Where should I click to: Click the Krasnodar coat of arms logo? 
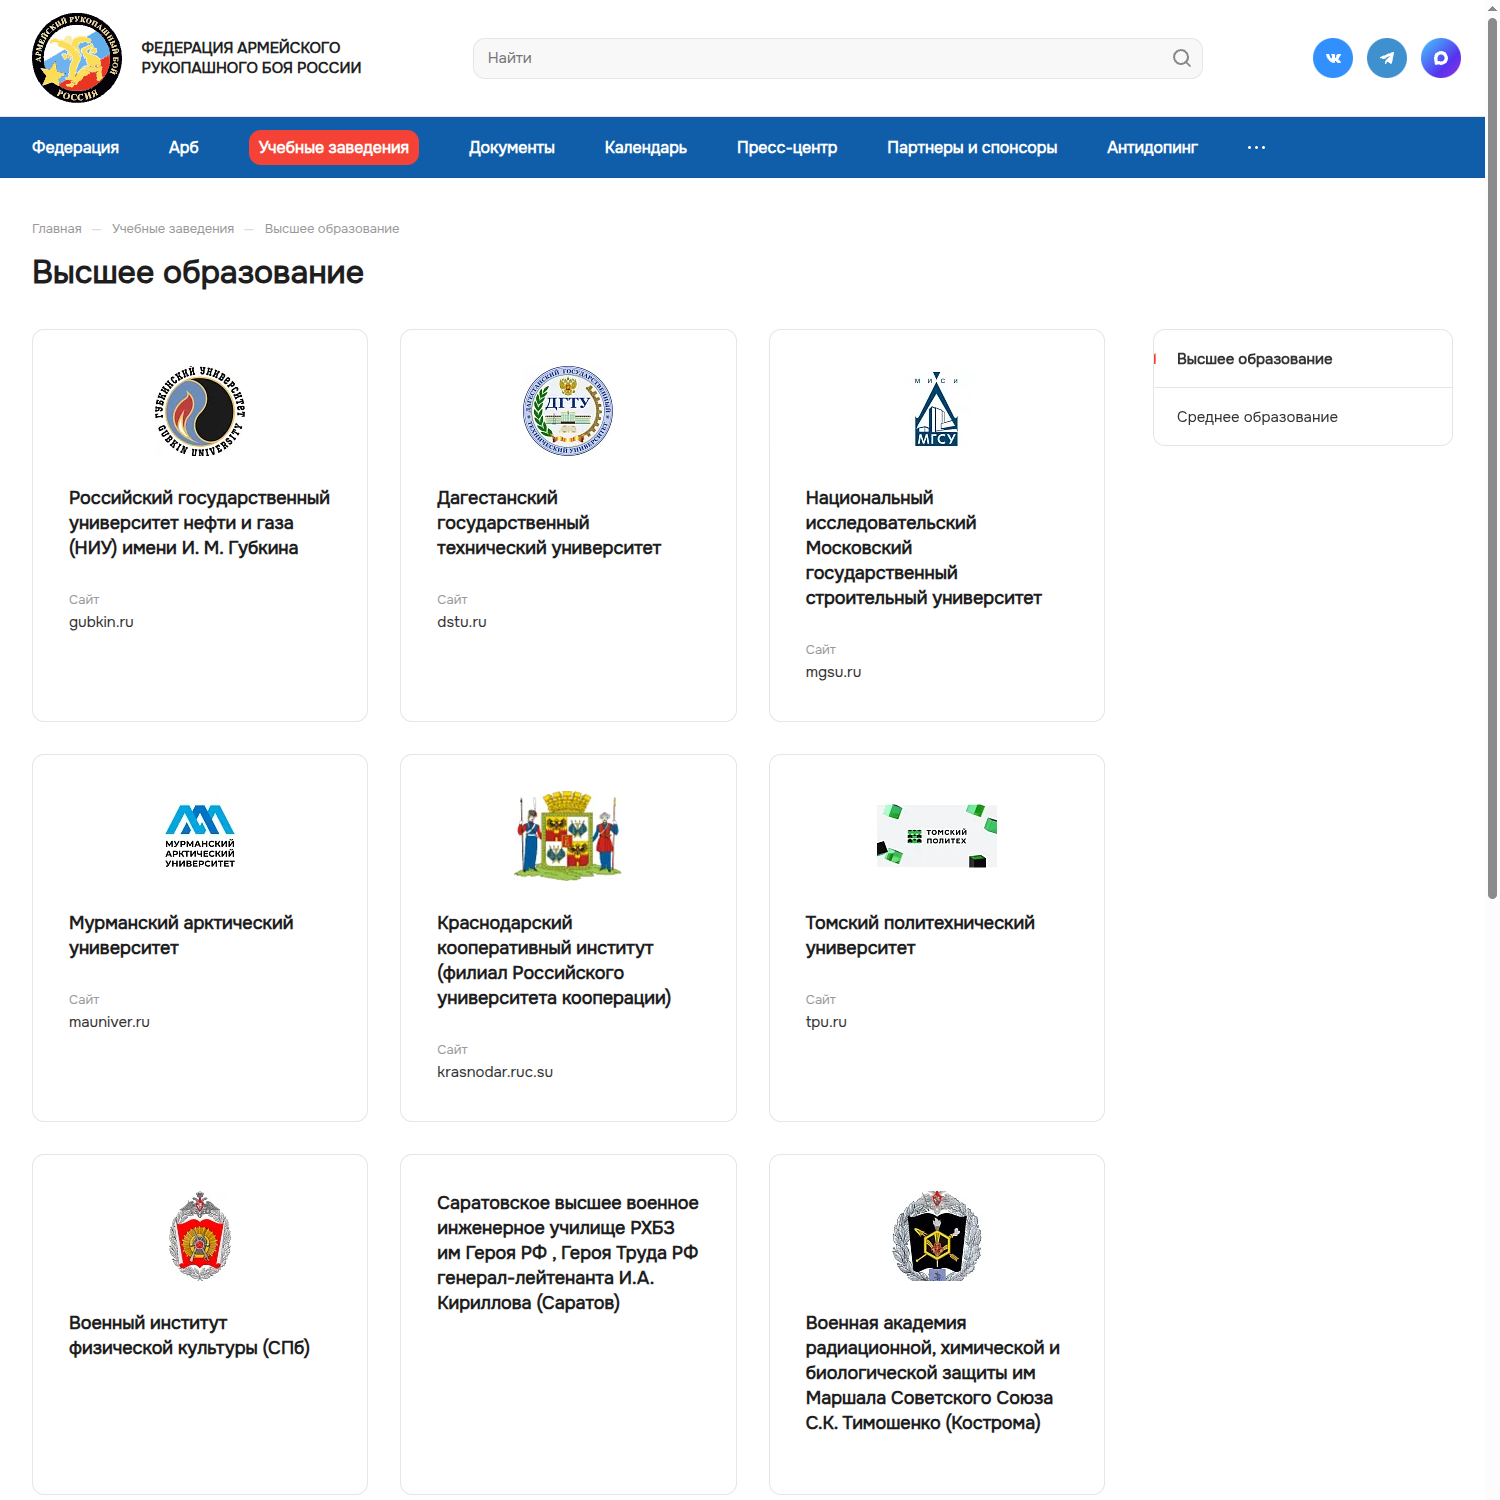(568, 836)
